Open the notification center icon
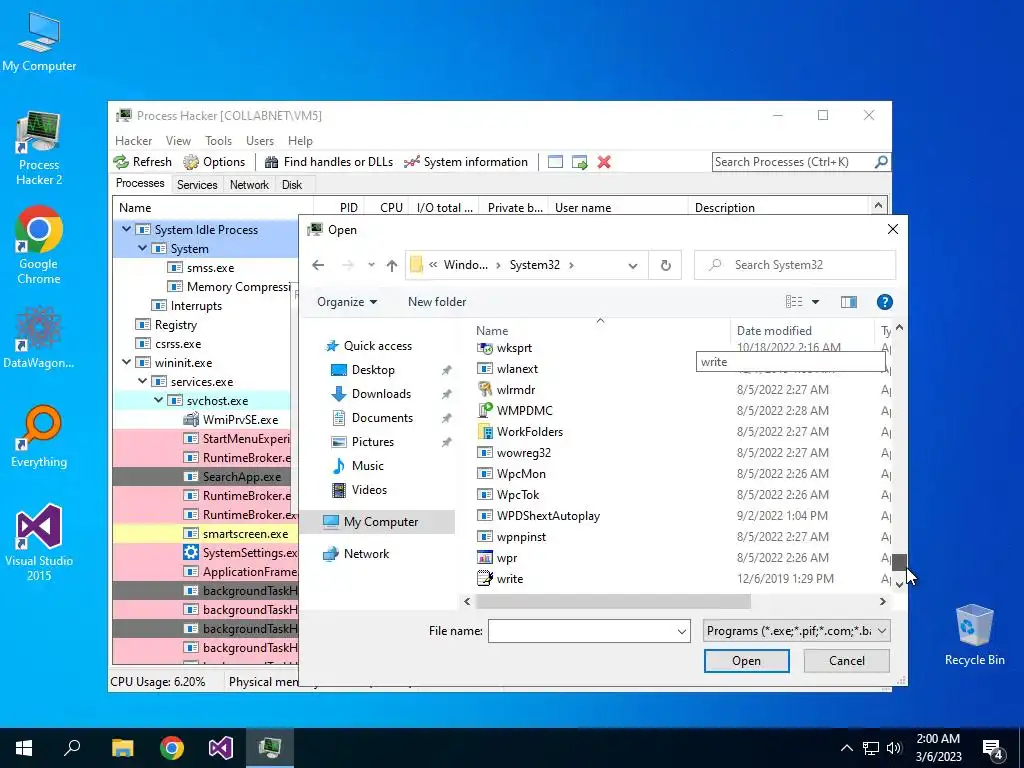This screenshot has width=1024, height=768. (993, 748)
